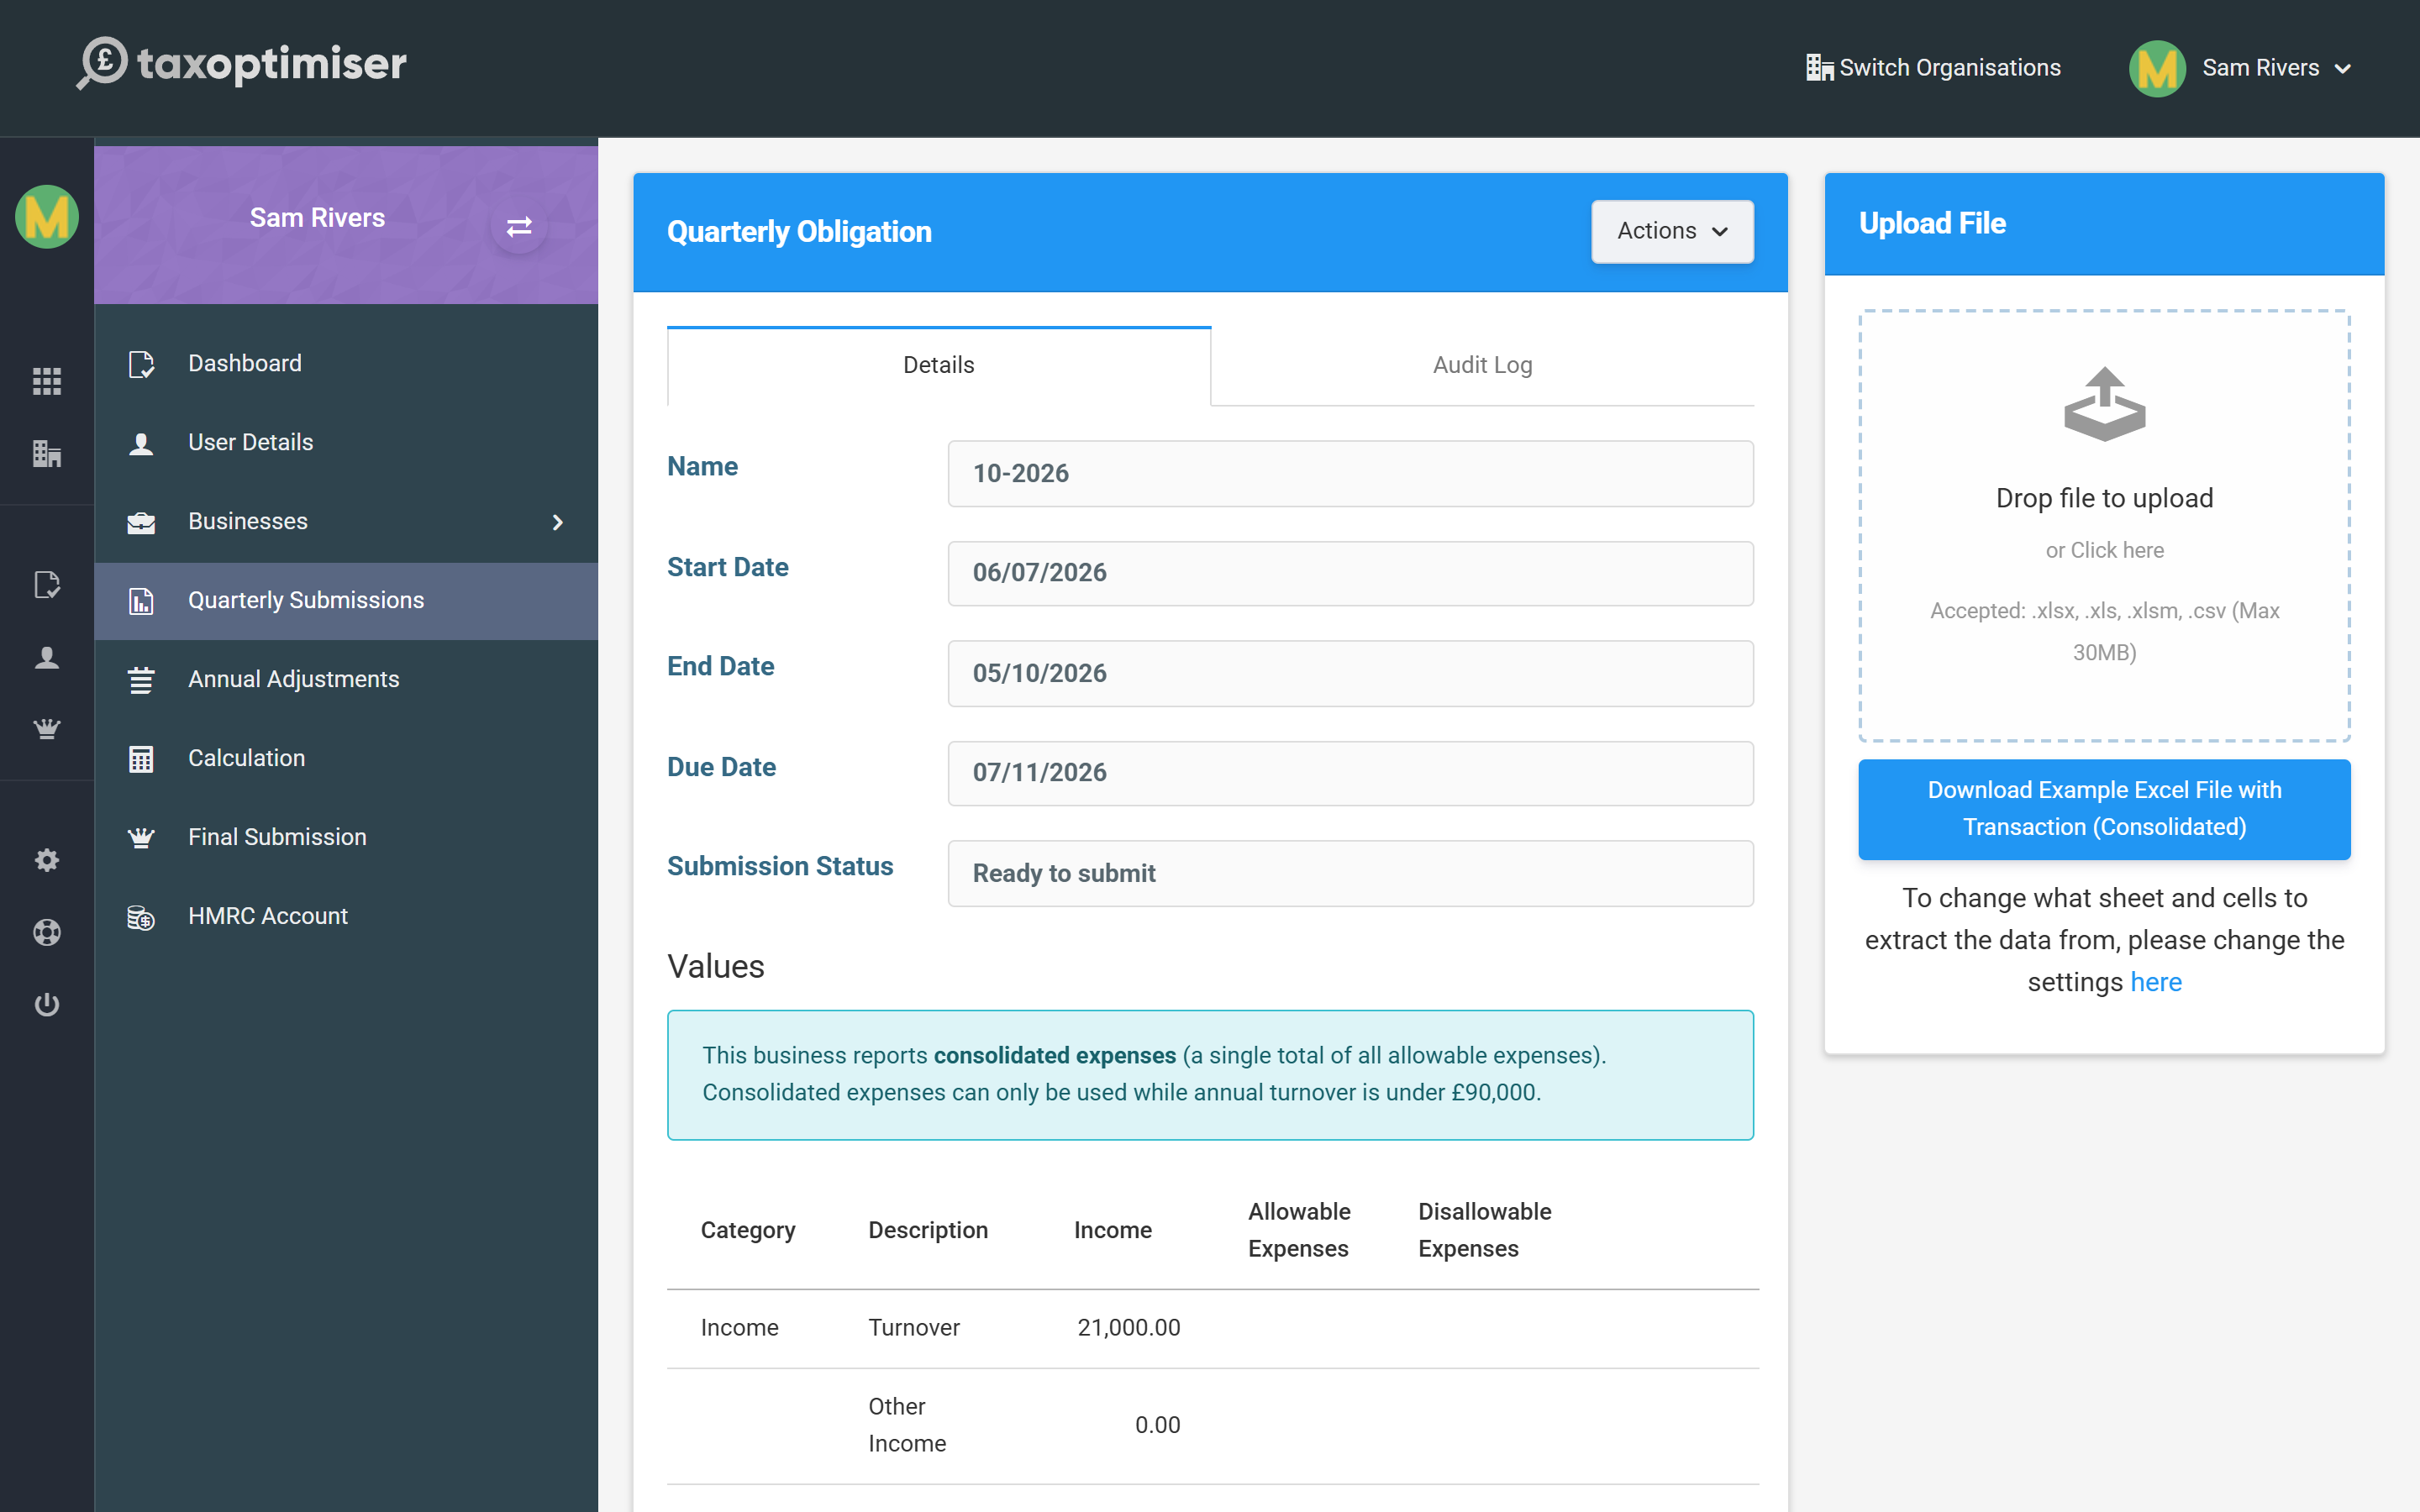Image resolution: width=2420 pixels, height=1512 pixels.
Task: Click Switch Organisations link
Action: pos(1933,67)
